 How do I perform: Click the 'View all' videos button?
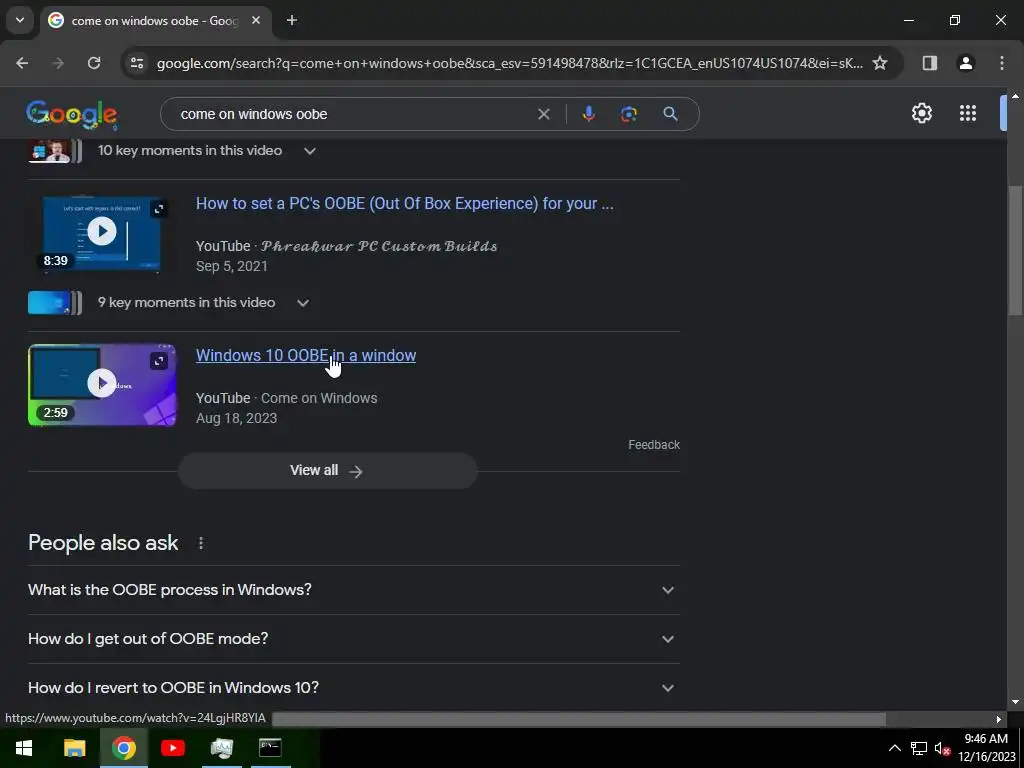tap(328, 471)
